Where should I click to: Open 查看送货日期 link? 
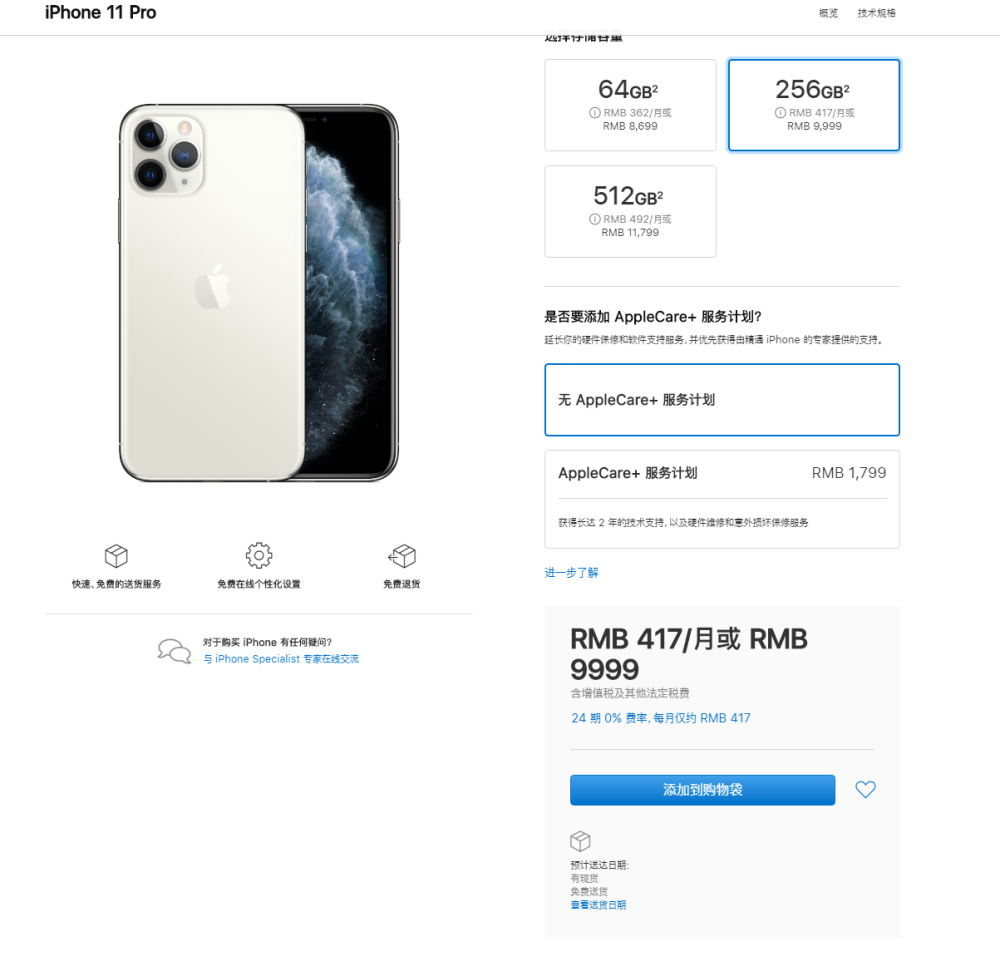coord(598,905)
